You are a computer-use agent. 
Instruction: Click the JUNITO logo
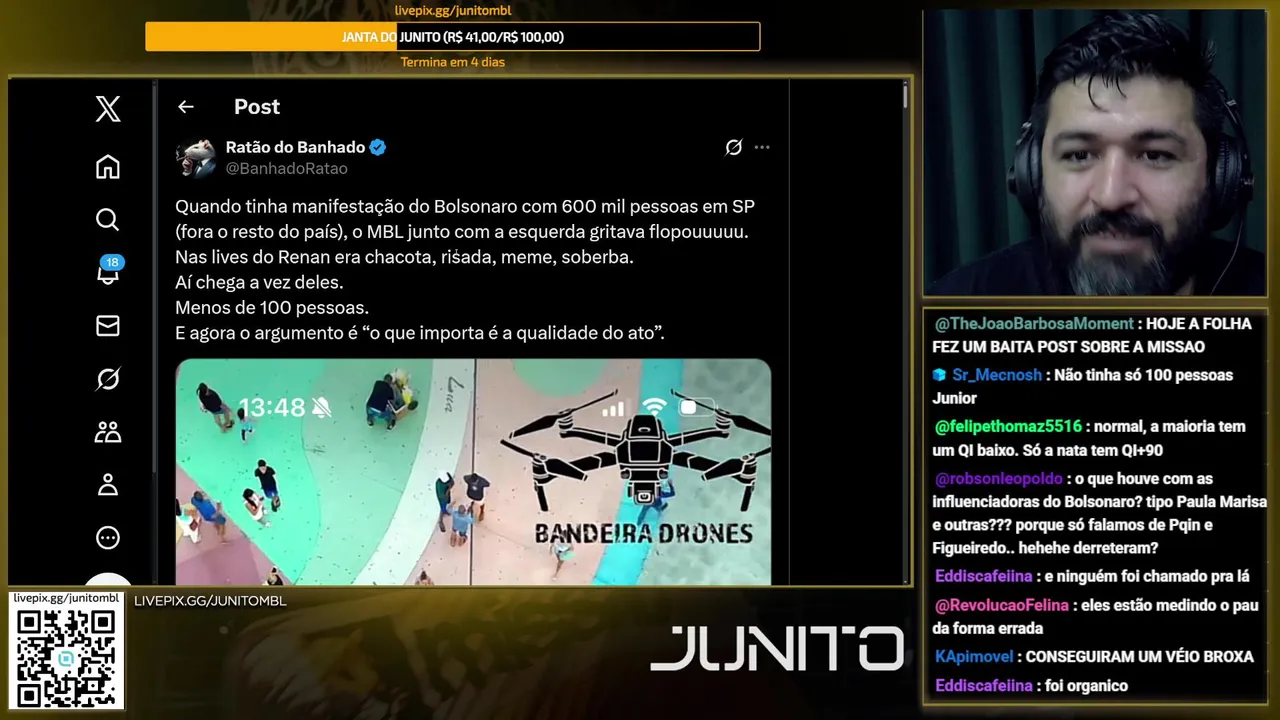pos(777,648)
